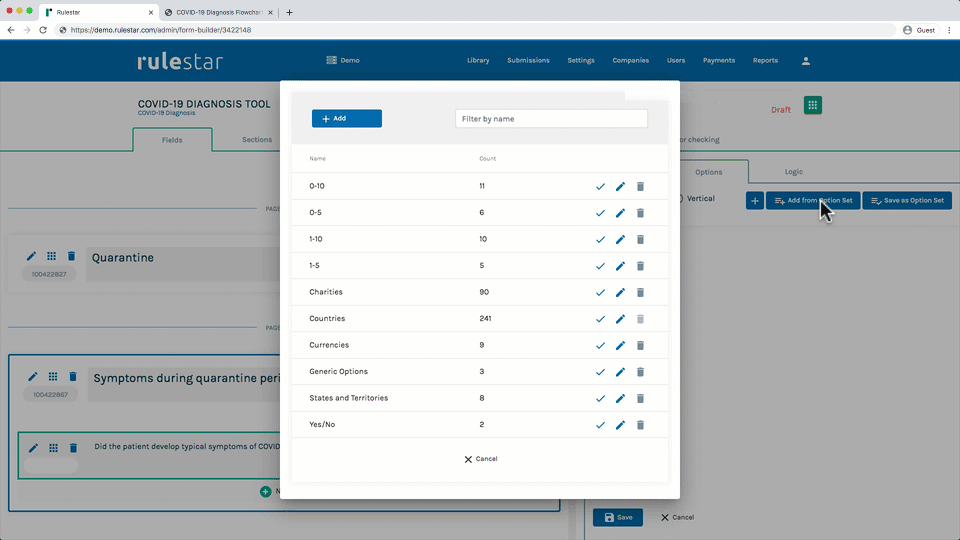Screen dimensions: 960x540
Task: Reload the browser page
Action: click(x=43, y=30)
